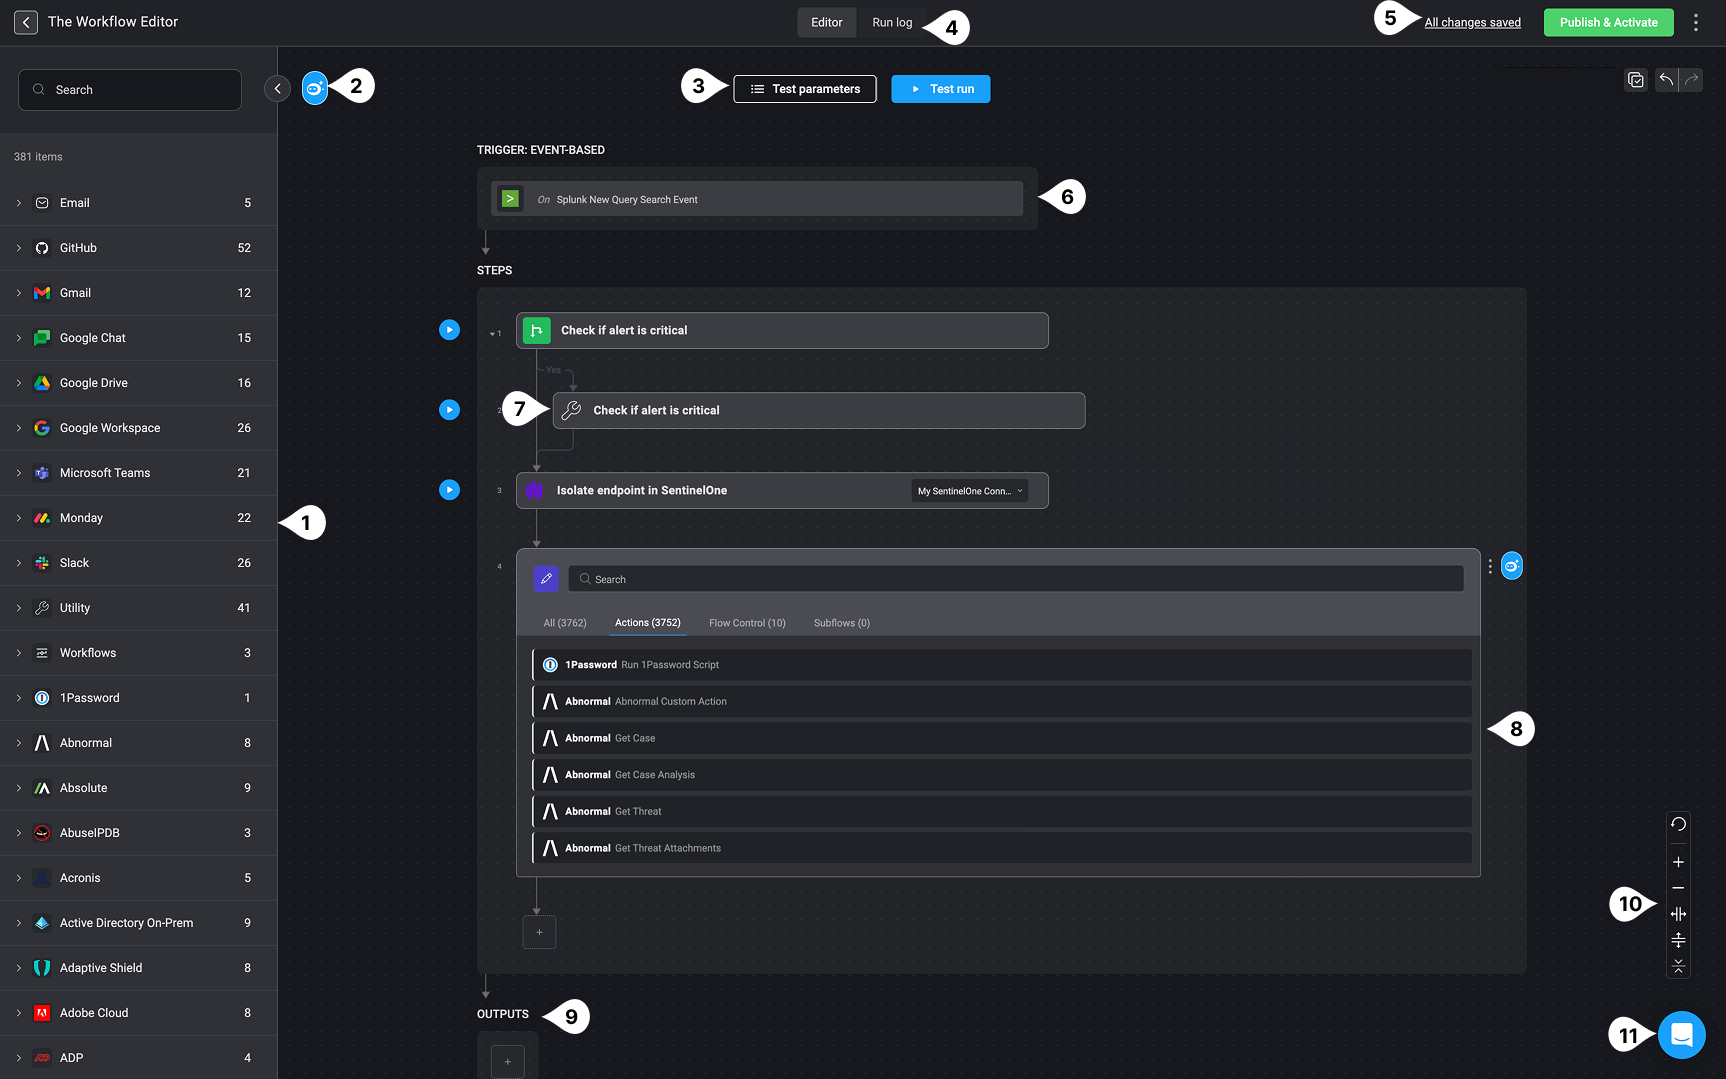Click the Google Drive icon in sidebar
This screenshot has height=1079, width=1726.
(x=42, y=383)
